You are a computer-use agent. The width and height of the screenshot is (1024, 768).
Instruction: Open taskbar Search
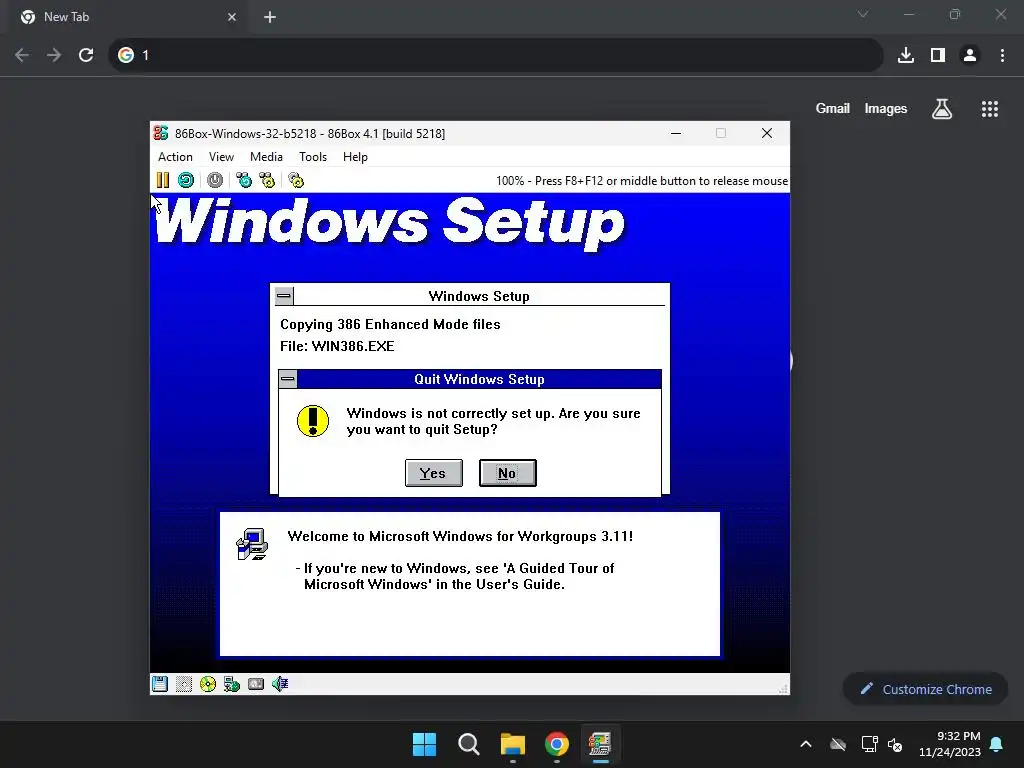click(469, 744)
